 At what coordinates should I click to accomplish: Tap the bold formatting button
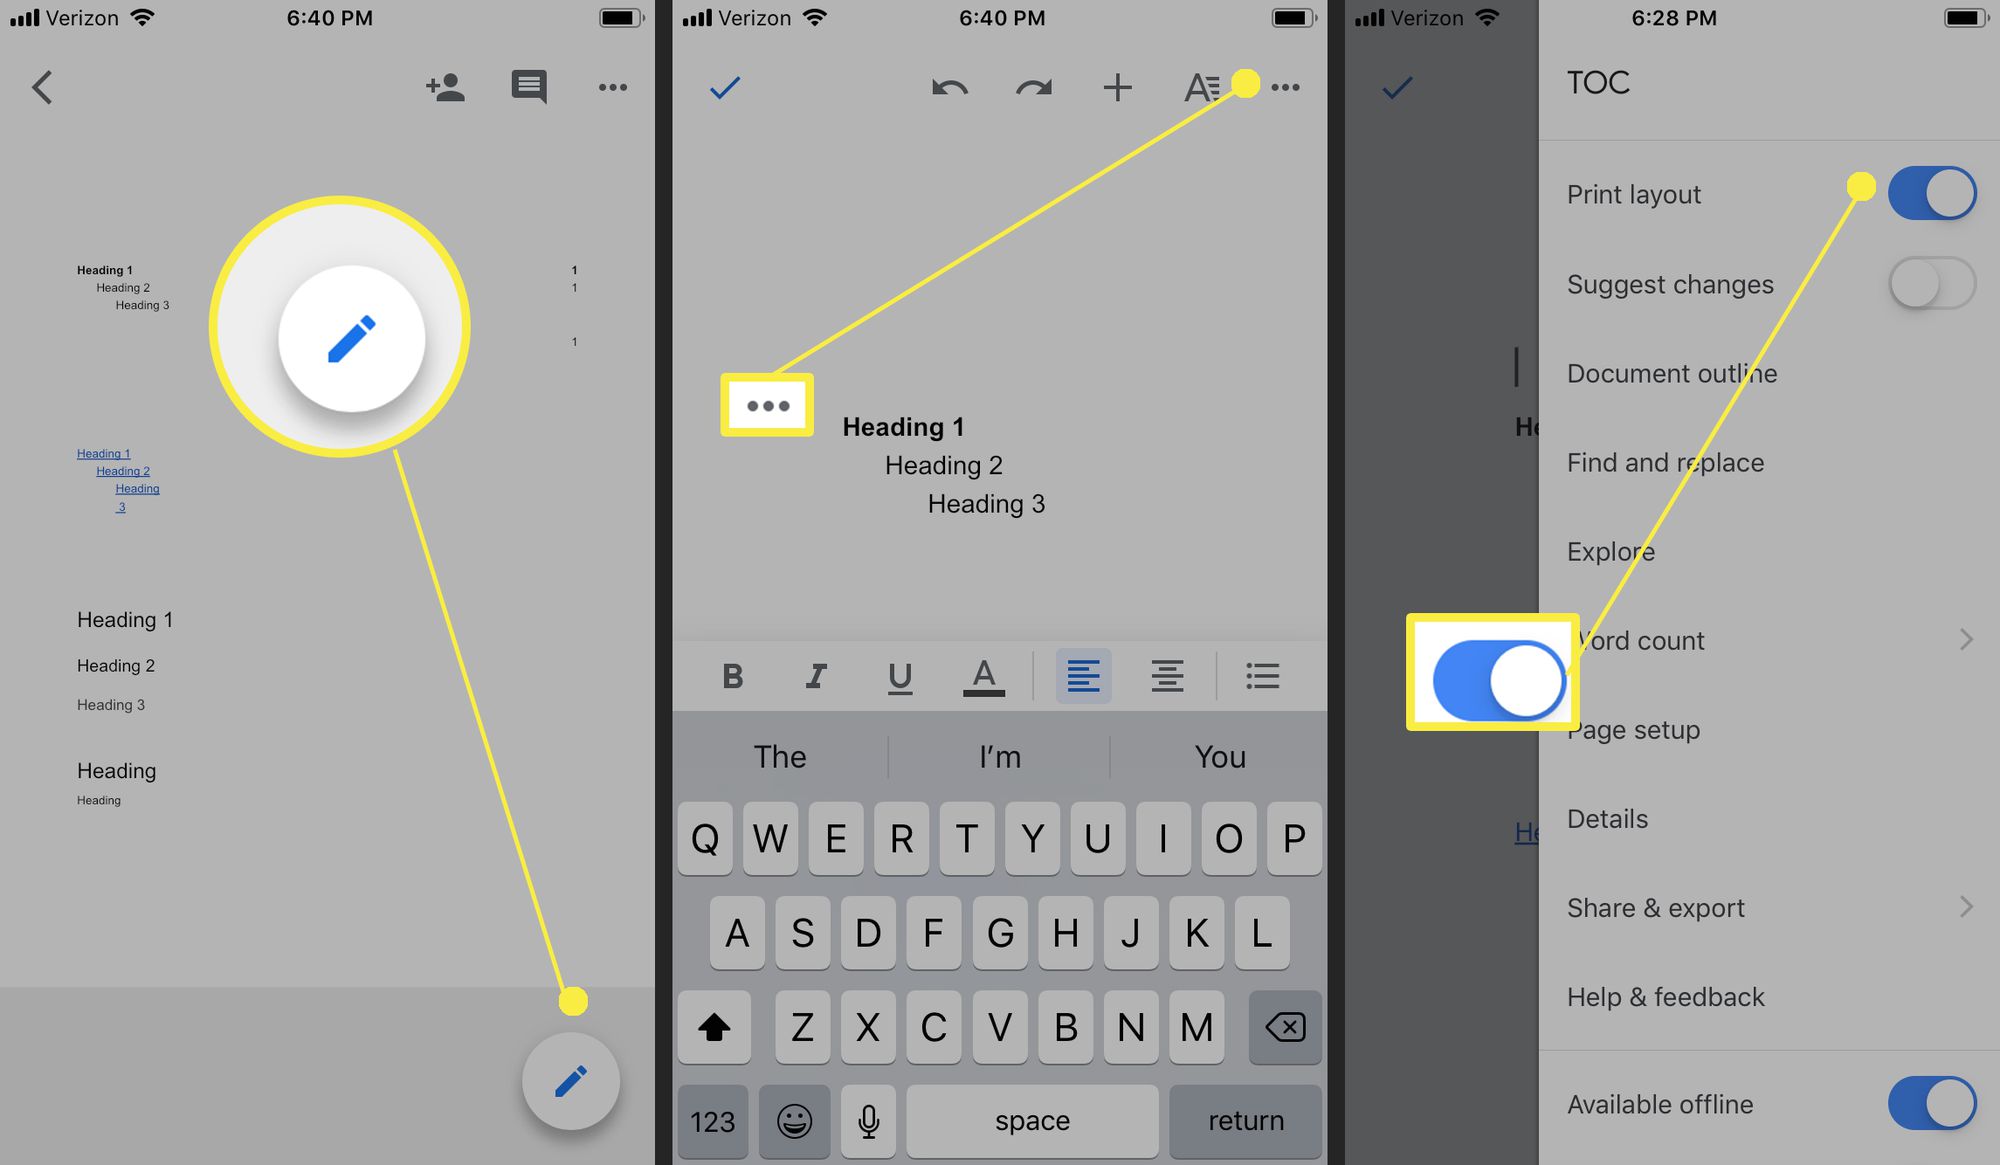click(730, 675)
